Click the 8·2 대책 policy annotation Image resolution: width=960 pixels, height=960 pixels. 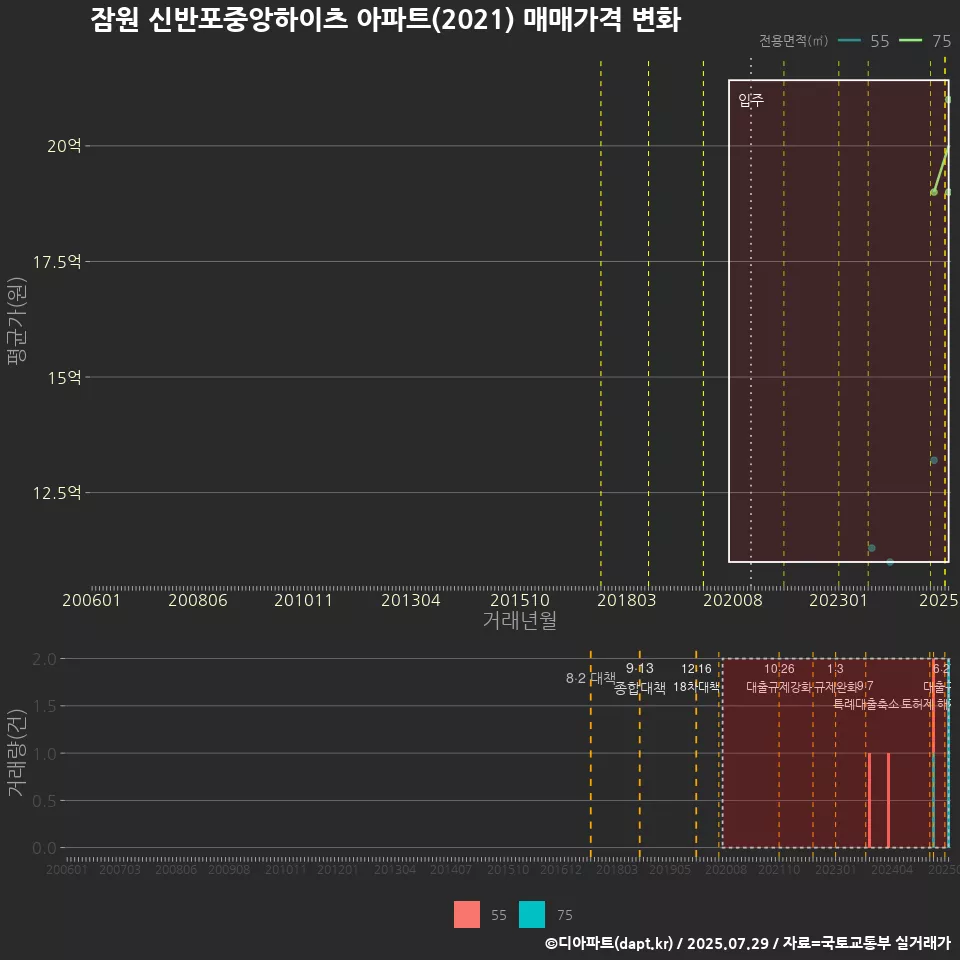point(591,678)
